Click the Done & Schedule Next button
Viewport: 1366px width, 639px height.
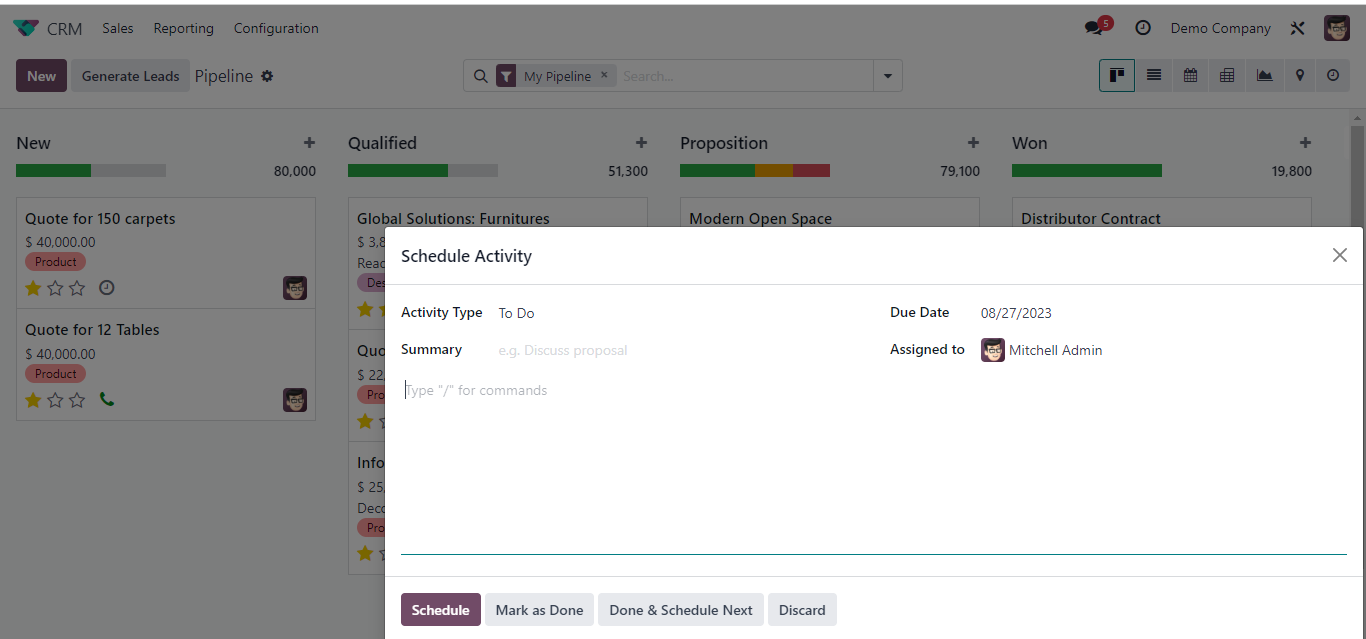[x=681, y=610]
